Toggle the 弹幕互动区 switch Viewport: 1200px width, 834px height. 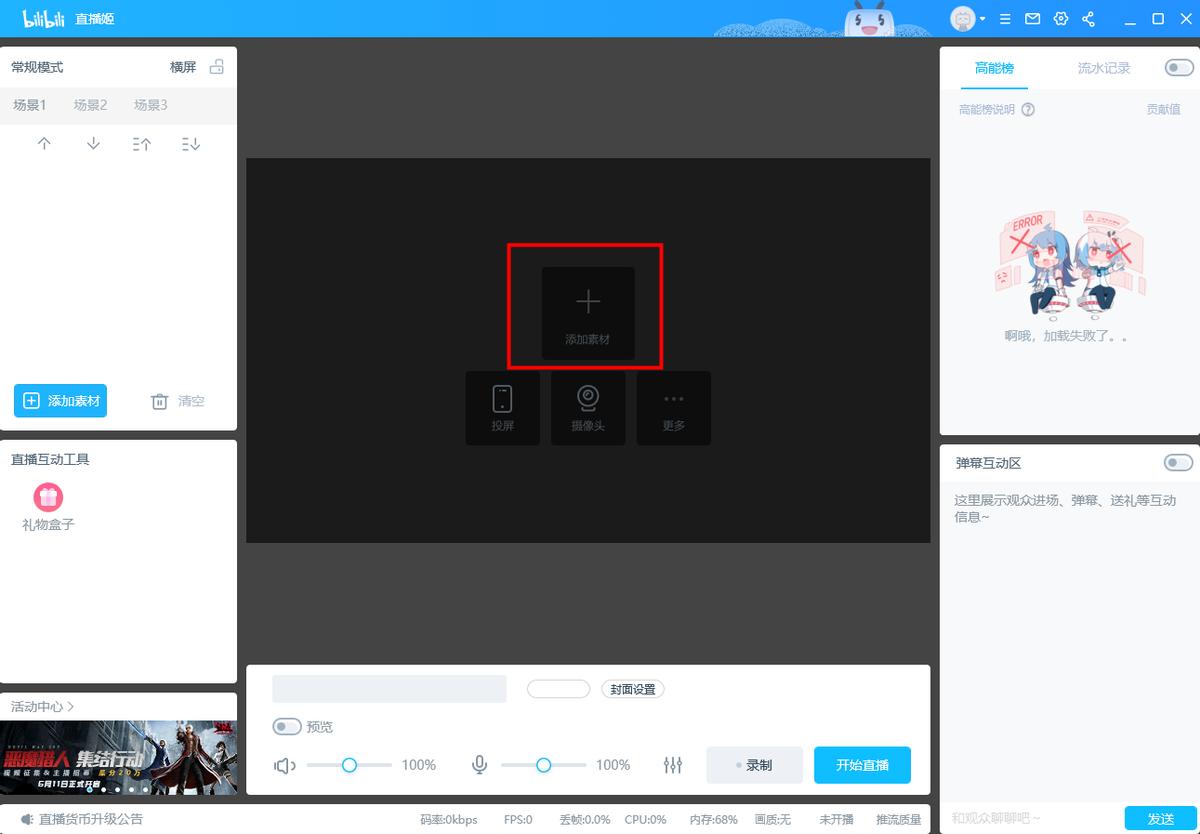tap(1179, 463)
